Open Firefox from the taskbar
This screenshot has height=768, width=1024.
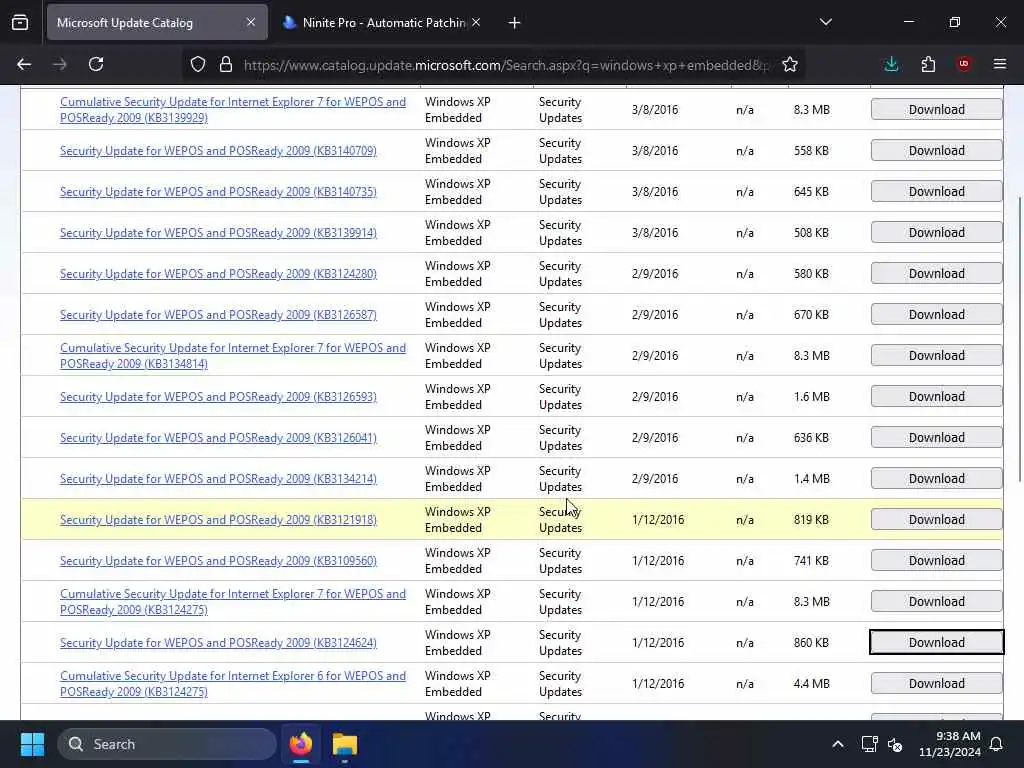(x=301, y=744)
